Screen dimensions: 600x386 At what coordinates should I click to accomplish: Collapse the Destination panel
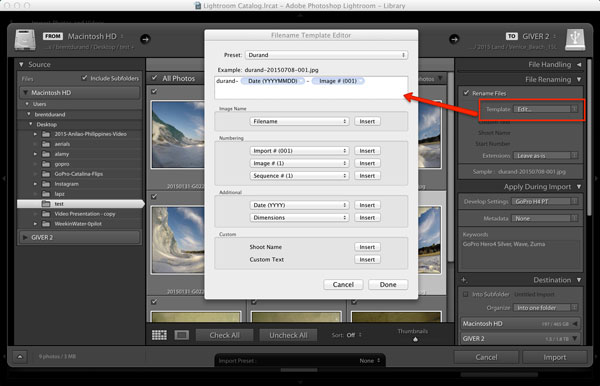coord(579,280)
